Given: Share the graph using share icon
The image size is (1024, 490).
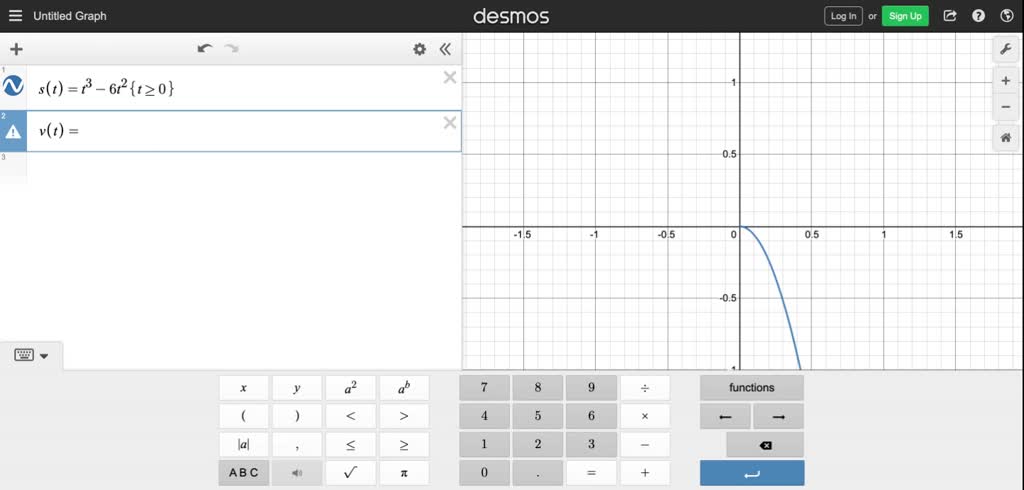Looking at the screenshot, I should [950, 16].
